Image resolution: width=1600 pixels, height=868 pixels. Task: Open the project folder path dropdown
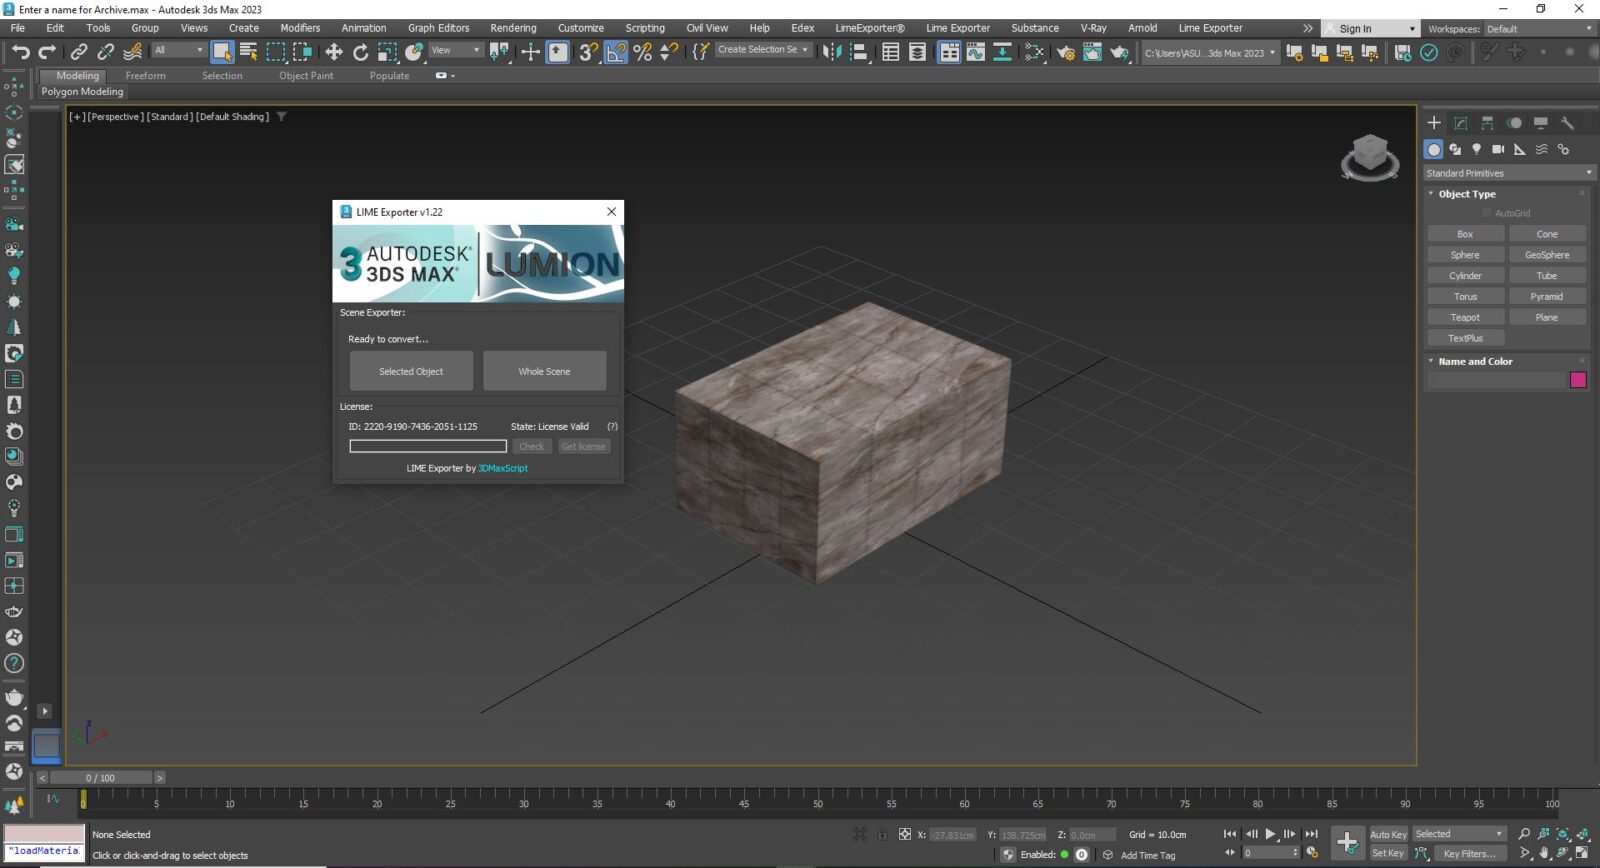pos(1210,53)
